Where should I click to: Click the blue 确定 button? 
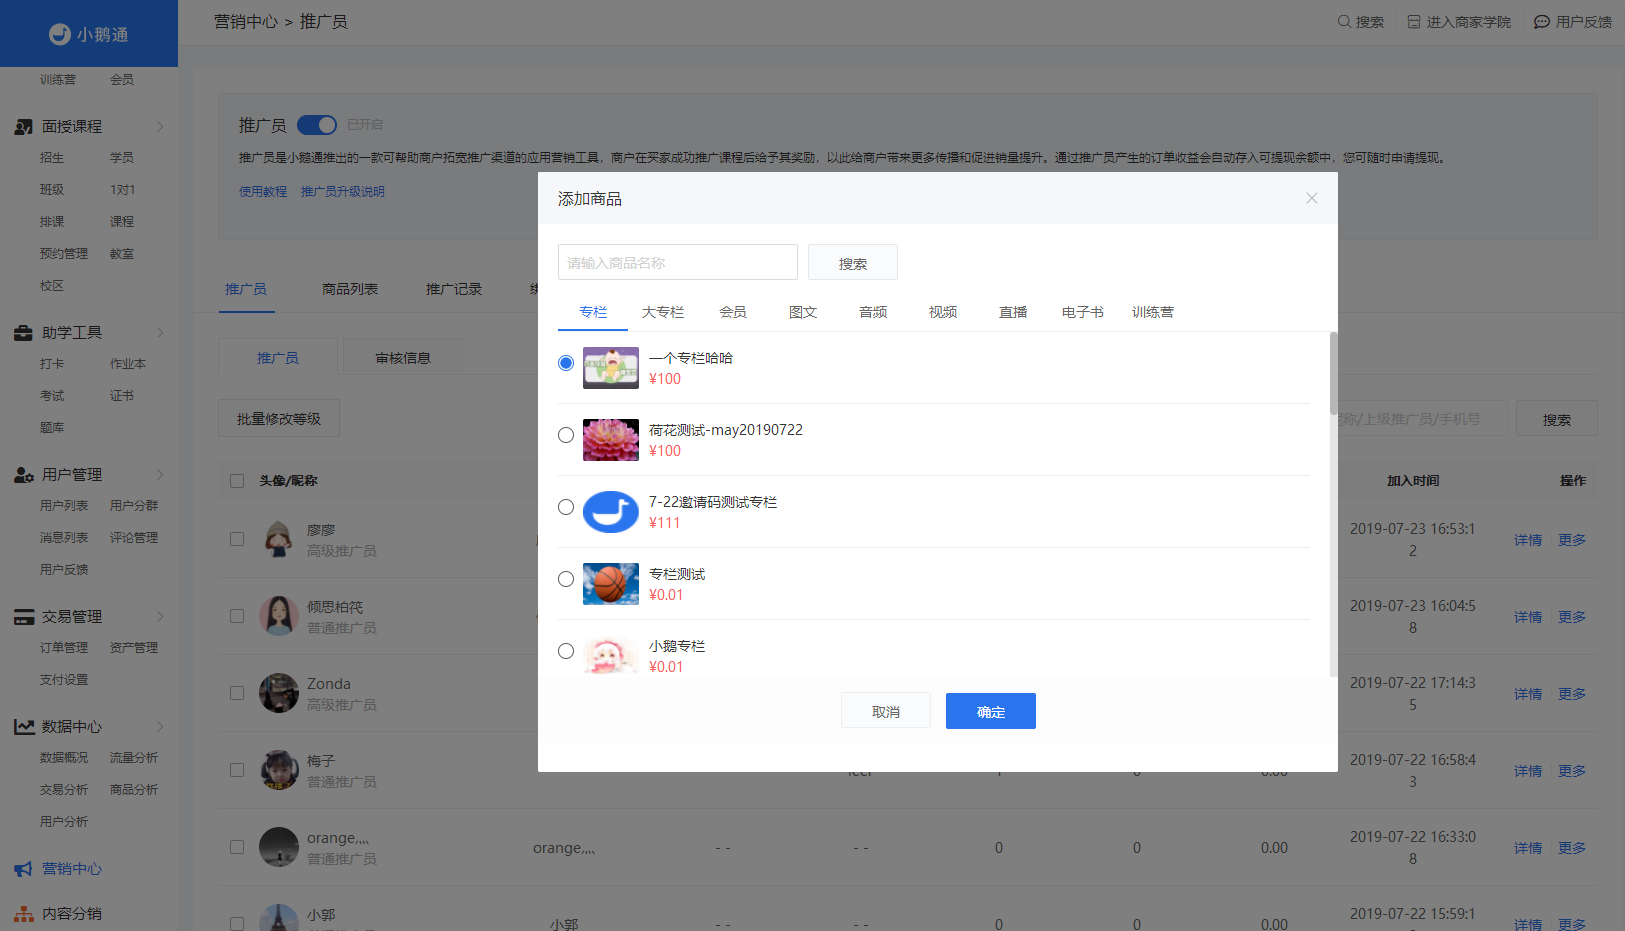coord(991,711)
